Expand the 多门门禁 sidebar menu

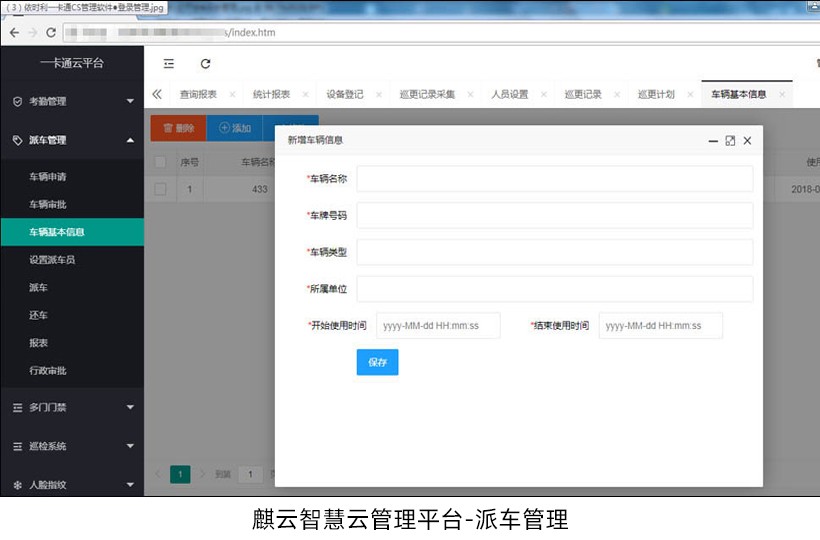tap(72, 407)
